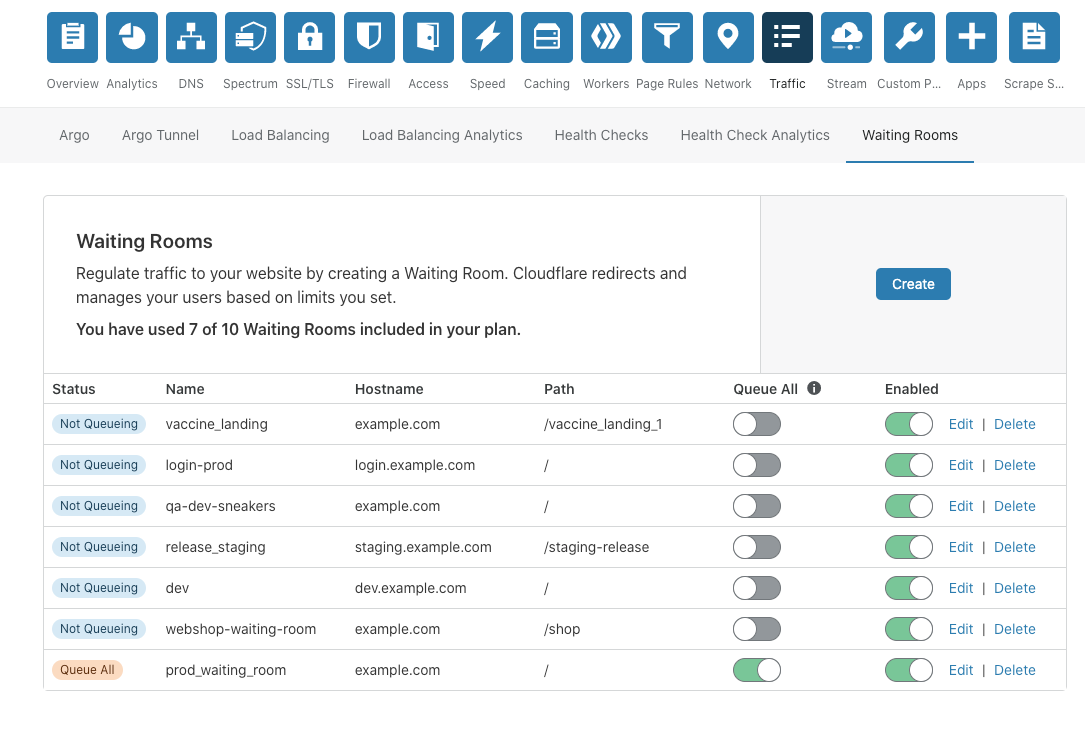Image resolution: width=1085 pixels, height=735 pixels.
Task: Open the Health Checks tab
Action: click(x=601, y=135)
